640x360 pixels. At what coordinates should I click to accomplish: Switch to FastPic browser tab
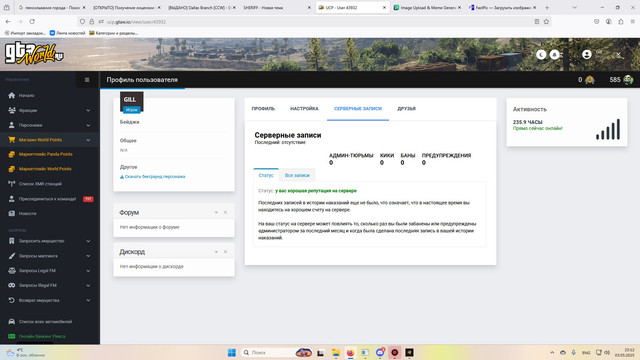click(502, 8)
